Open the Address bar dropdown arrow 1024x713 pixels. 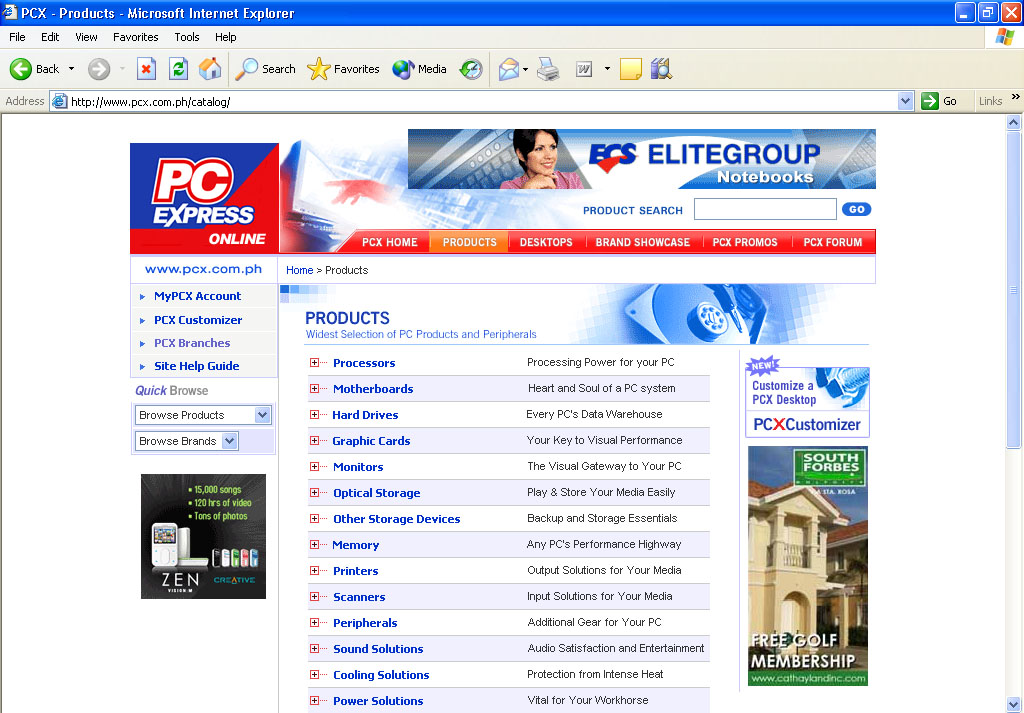905,101
